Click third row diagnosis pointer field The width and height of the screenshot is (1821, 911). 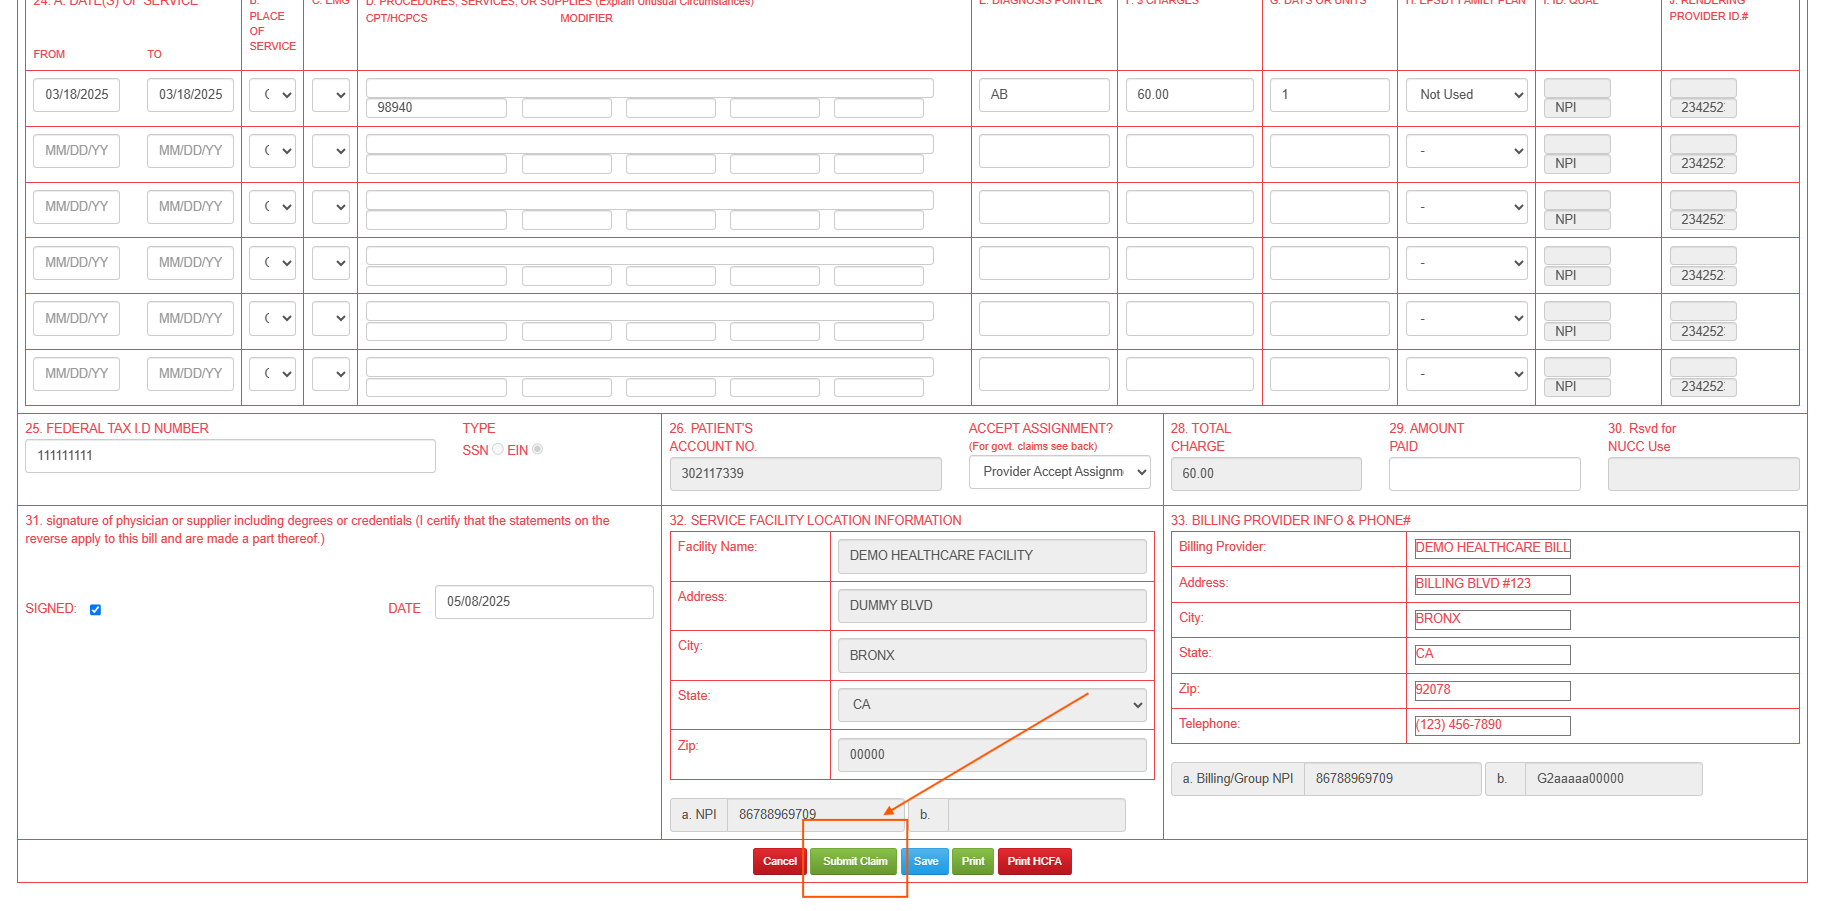coord(1044,207)
